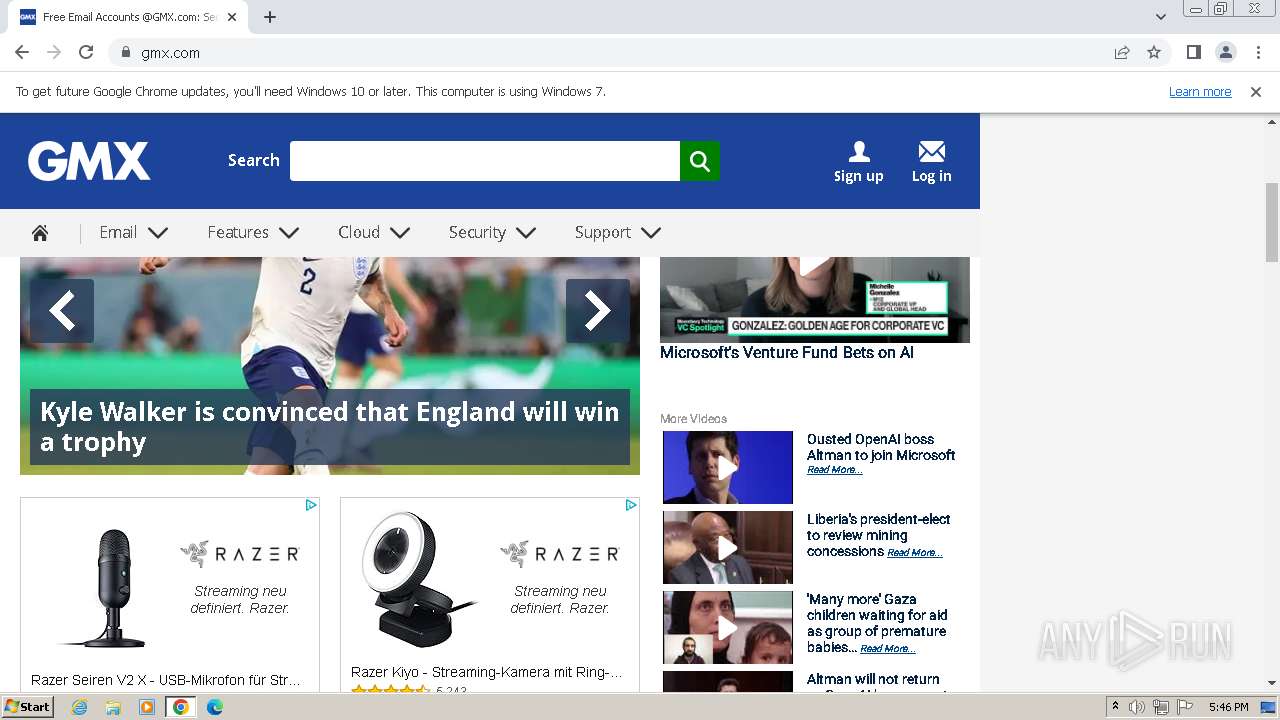Click the page vertical scrollbar thumb
Viewport: 1280px width, 720px height.
(x=1272, y=222)
